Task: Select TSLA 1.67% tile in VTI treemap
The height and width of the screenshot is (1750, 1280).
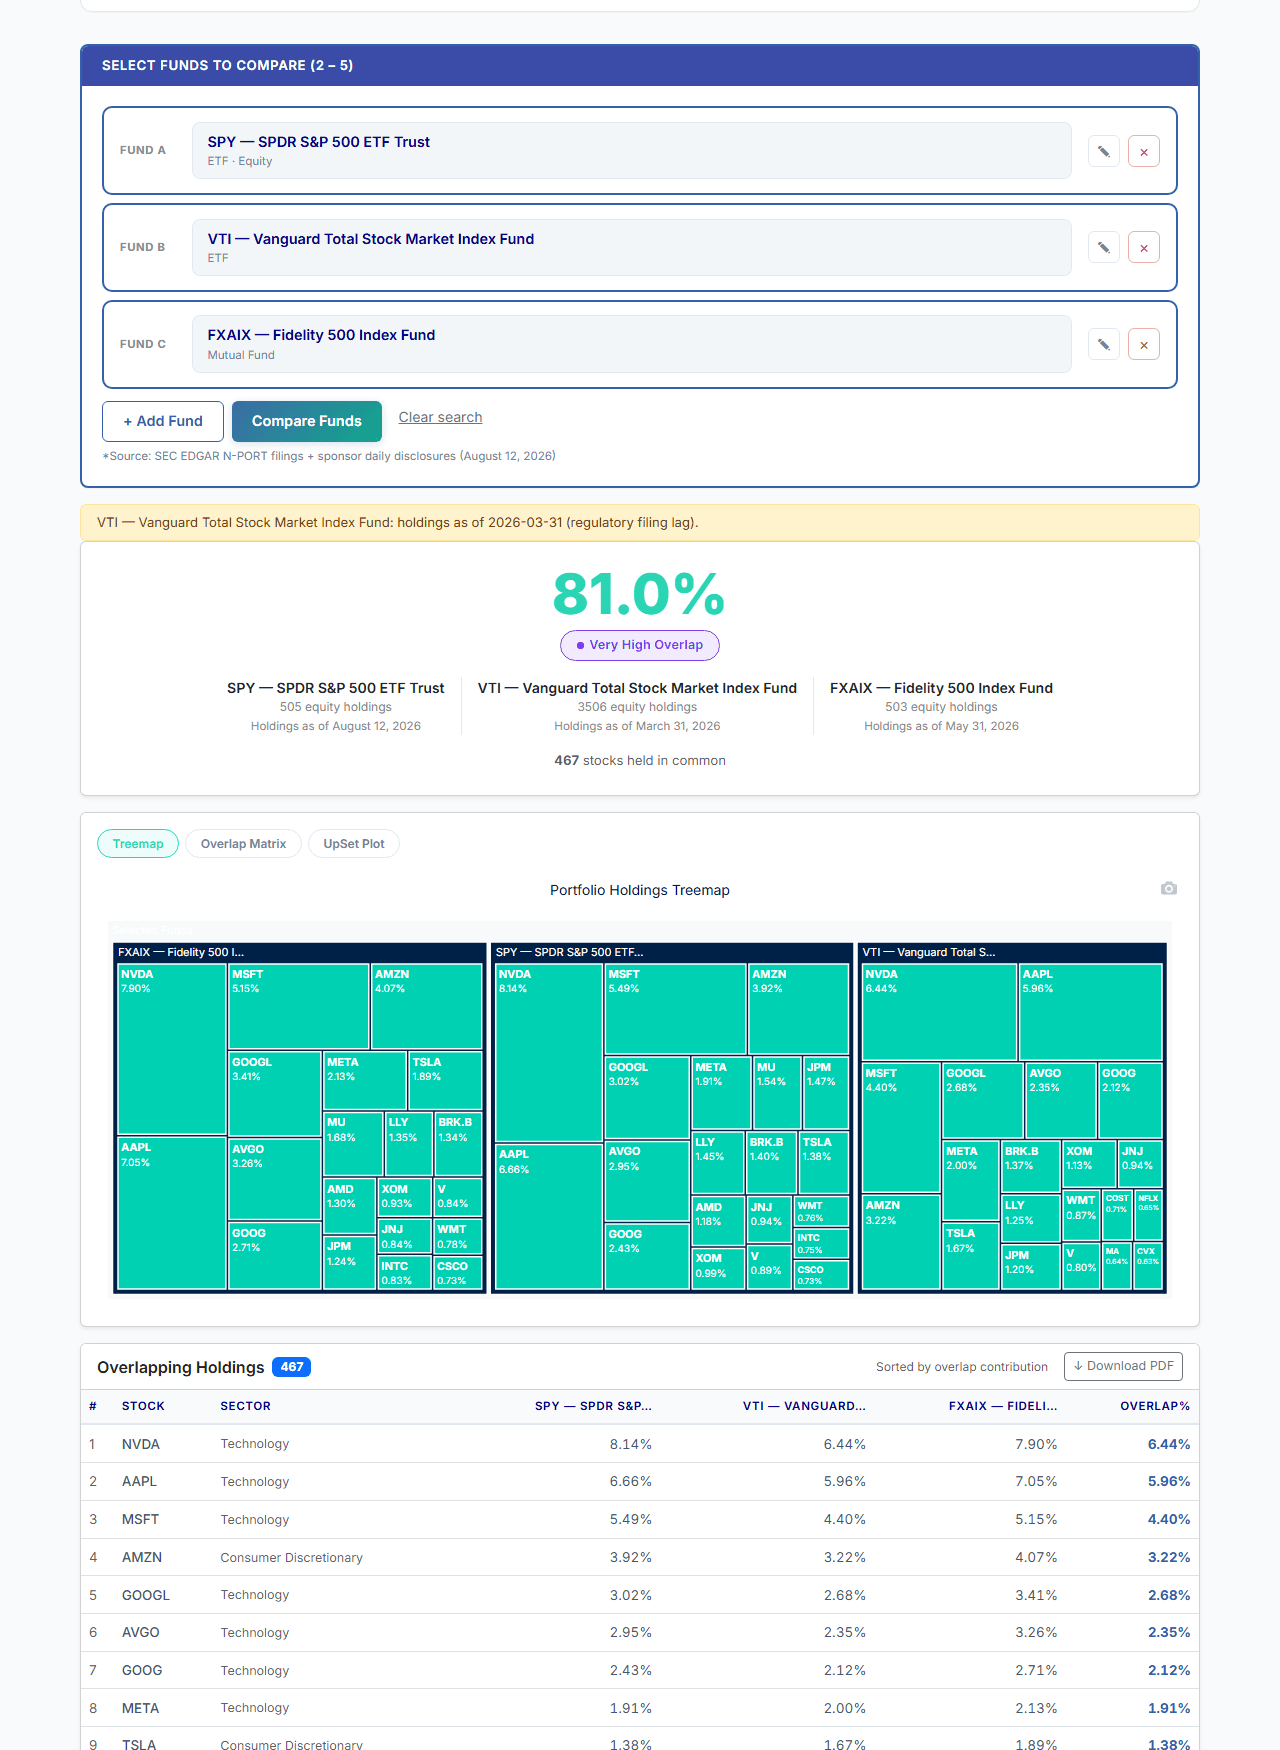Action: click(970, 1256)
